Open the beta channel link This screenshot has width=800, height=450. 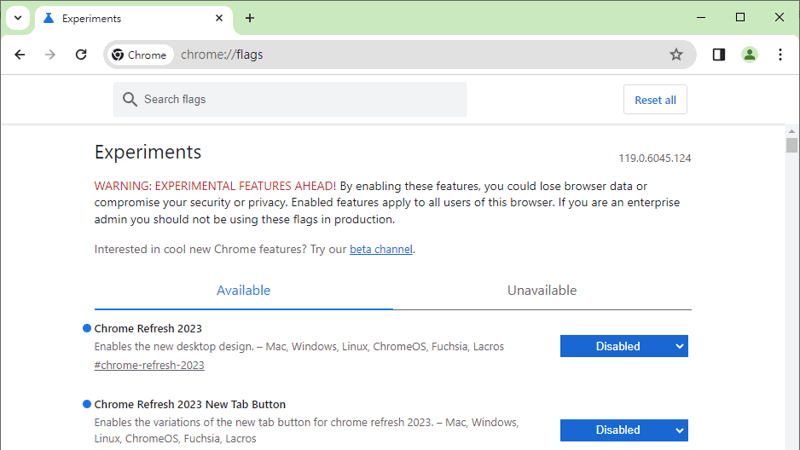pyautogui.click(x=381, y=249)
